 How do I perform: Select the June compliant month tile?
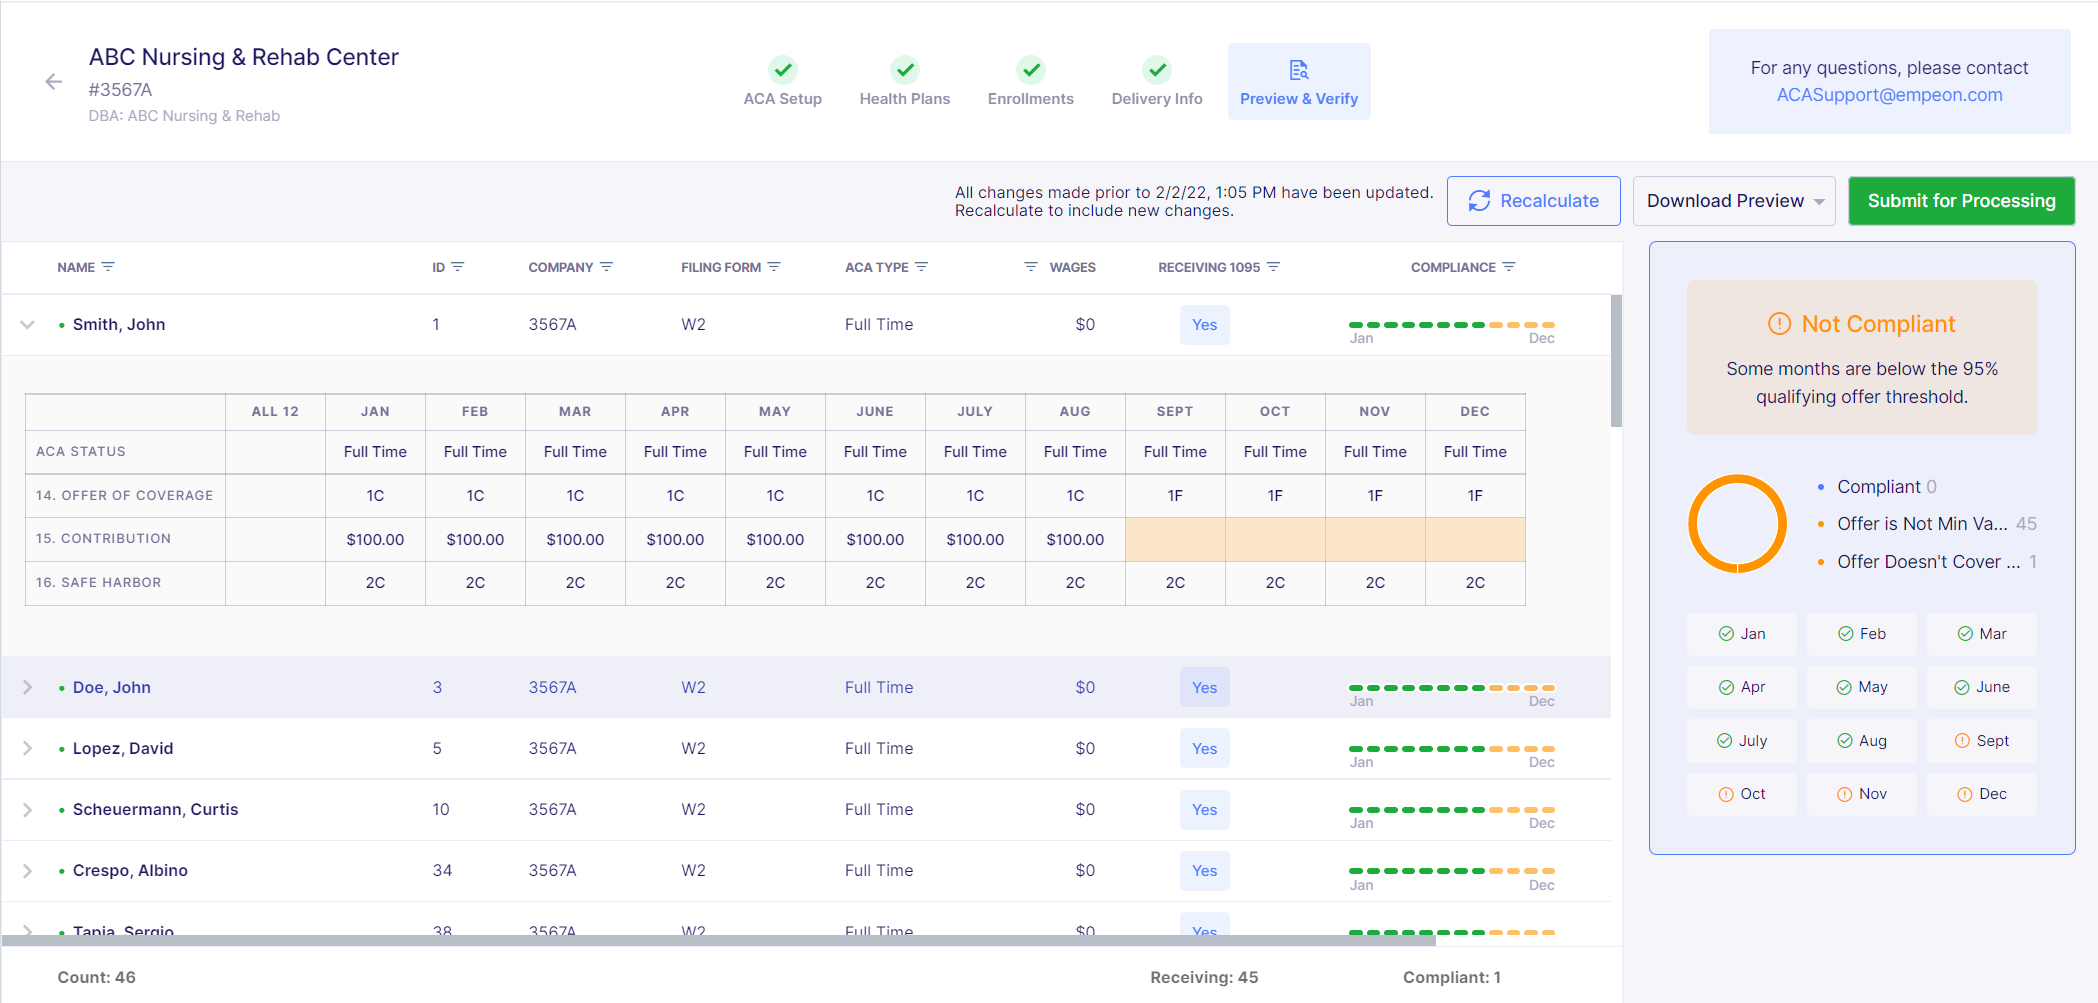click(x=1982, y=687)
